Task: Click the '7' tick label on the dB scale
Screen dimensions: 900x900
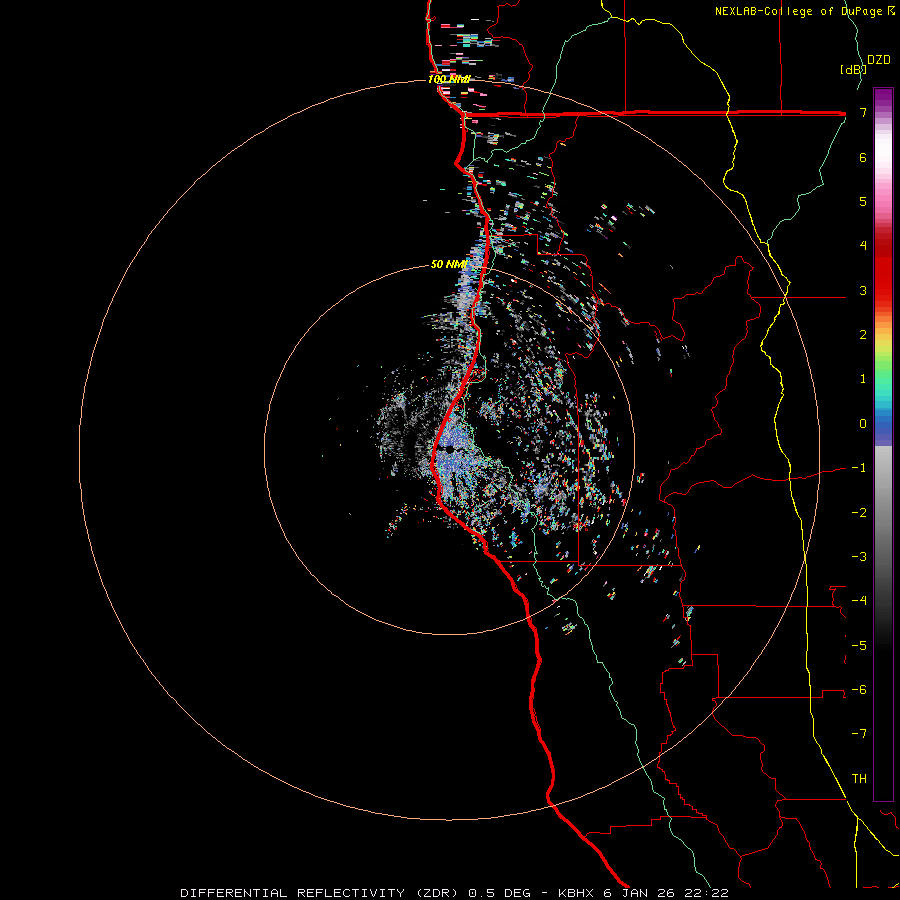Action: 863,112
